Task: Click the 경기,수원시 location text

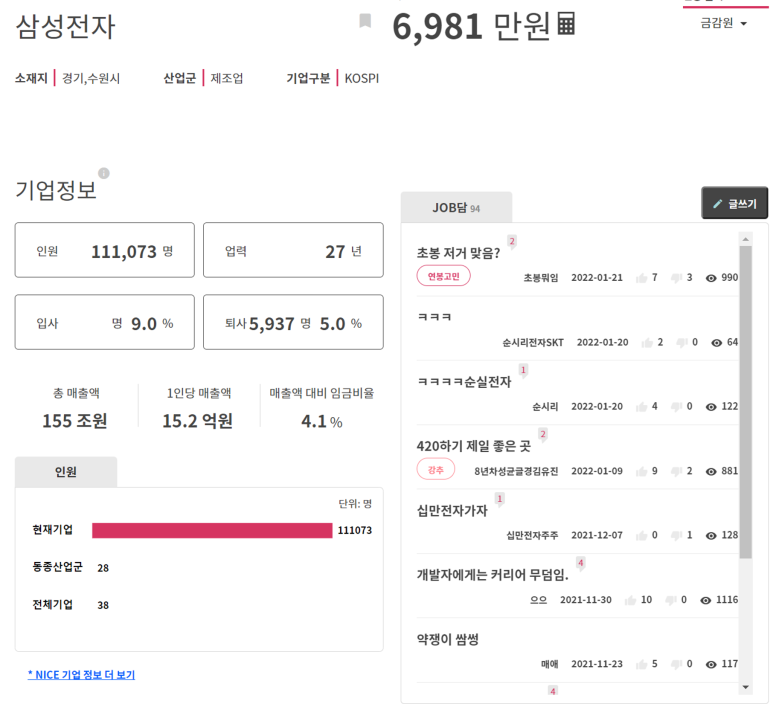Action: pos(91,78)
